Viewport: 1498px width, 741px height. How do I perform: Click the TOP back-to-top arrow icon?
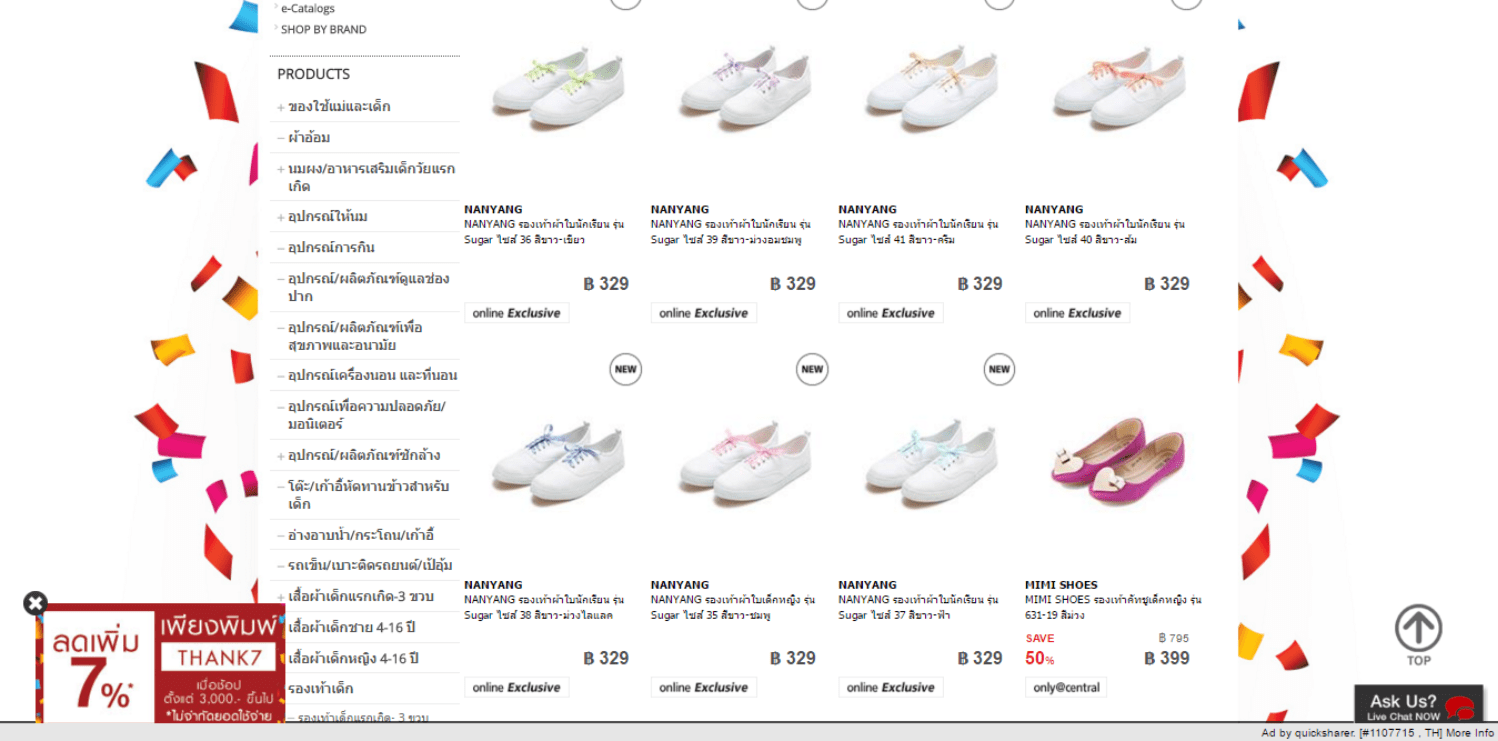pos(1418,628)
